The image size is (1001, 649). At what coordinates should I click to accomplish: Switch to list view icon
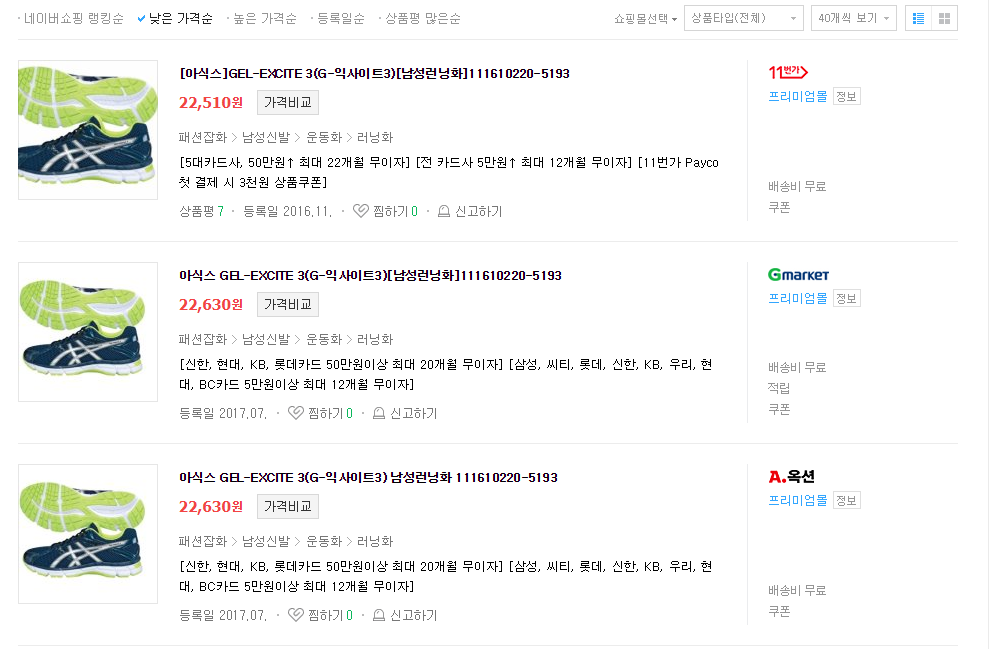pyautogui.click(x=919, y=19)
